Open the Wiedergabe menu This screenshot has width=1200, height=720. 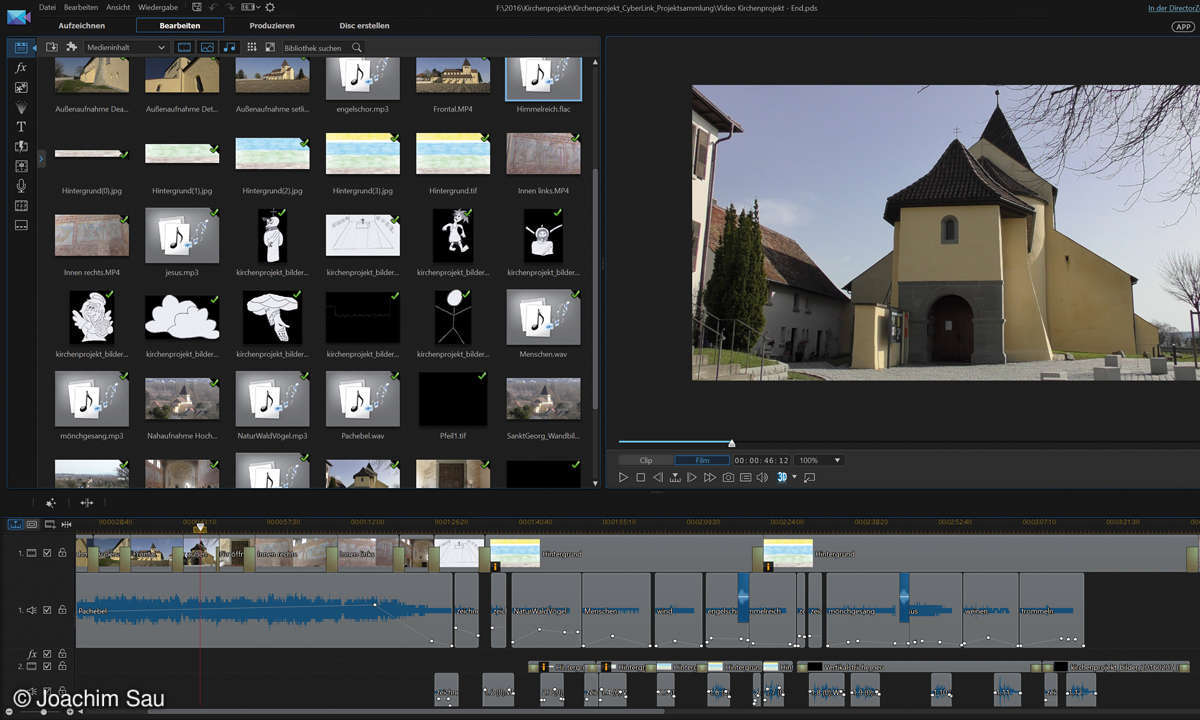click(158, 7)
